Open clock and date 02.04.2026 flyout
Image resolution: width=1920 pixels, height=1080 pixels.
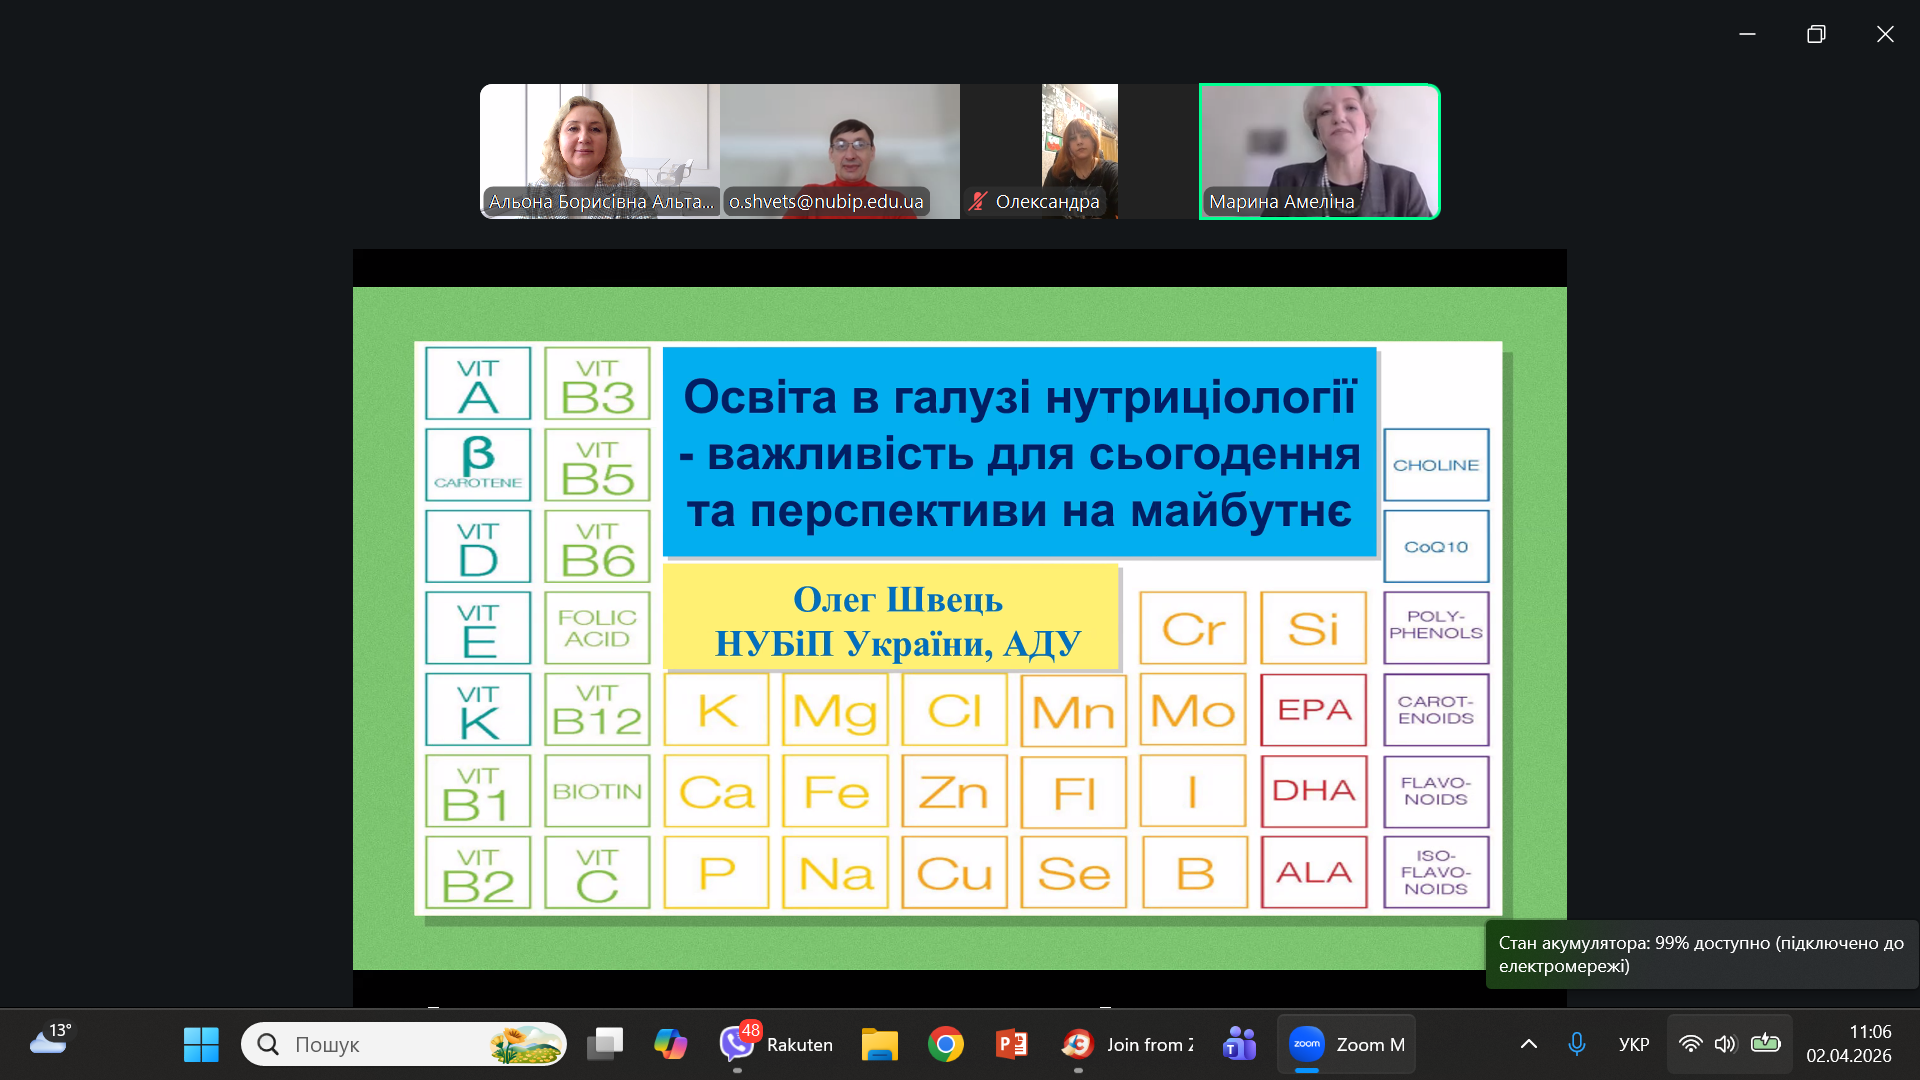click(x=1848, y=1044)
